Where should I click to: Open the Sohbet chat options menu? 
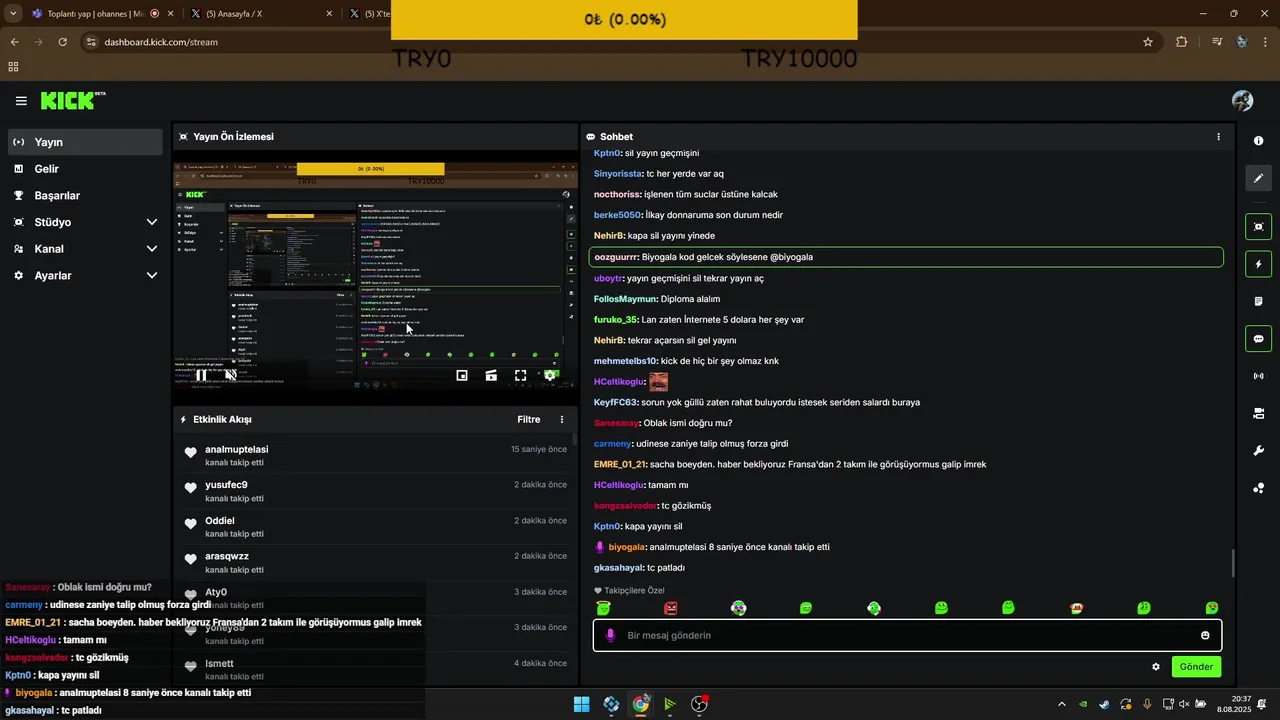pyautogui.click(x=1218, y=137)
